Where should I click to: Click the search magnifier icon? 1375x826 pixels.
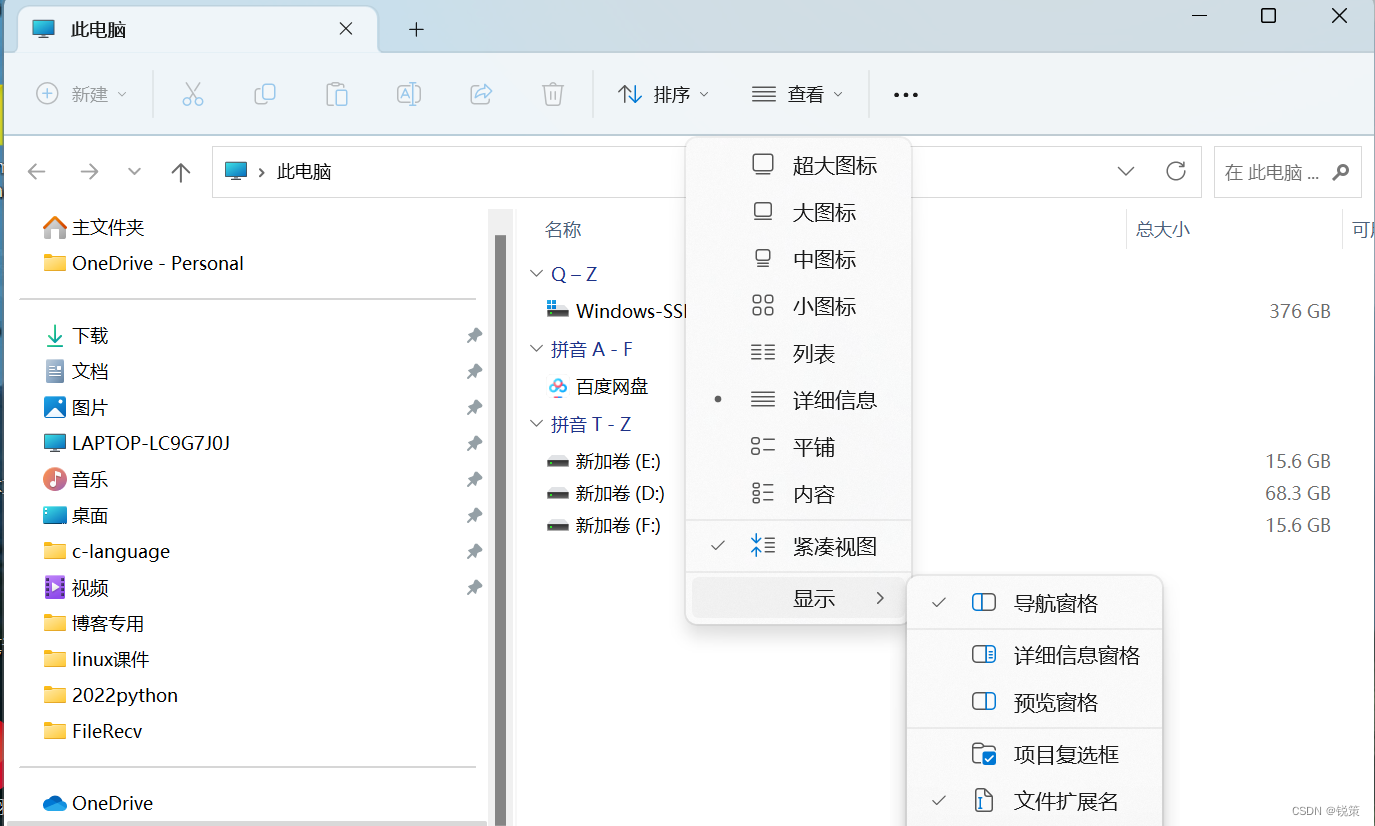(x=1341, y=171)
